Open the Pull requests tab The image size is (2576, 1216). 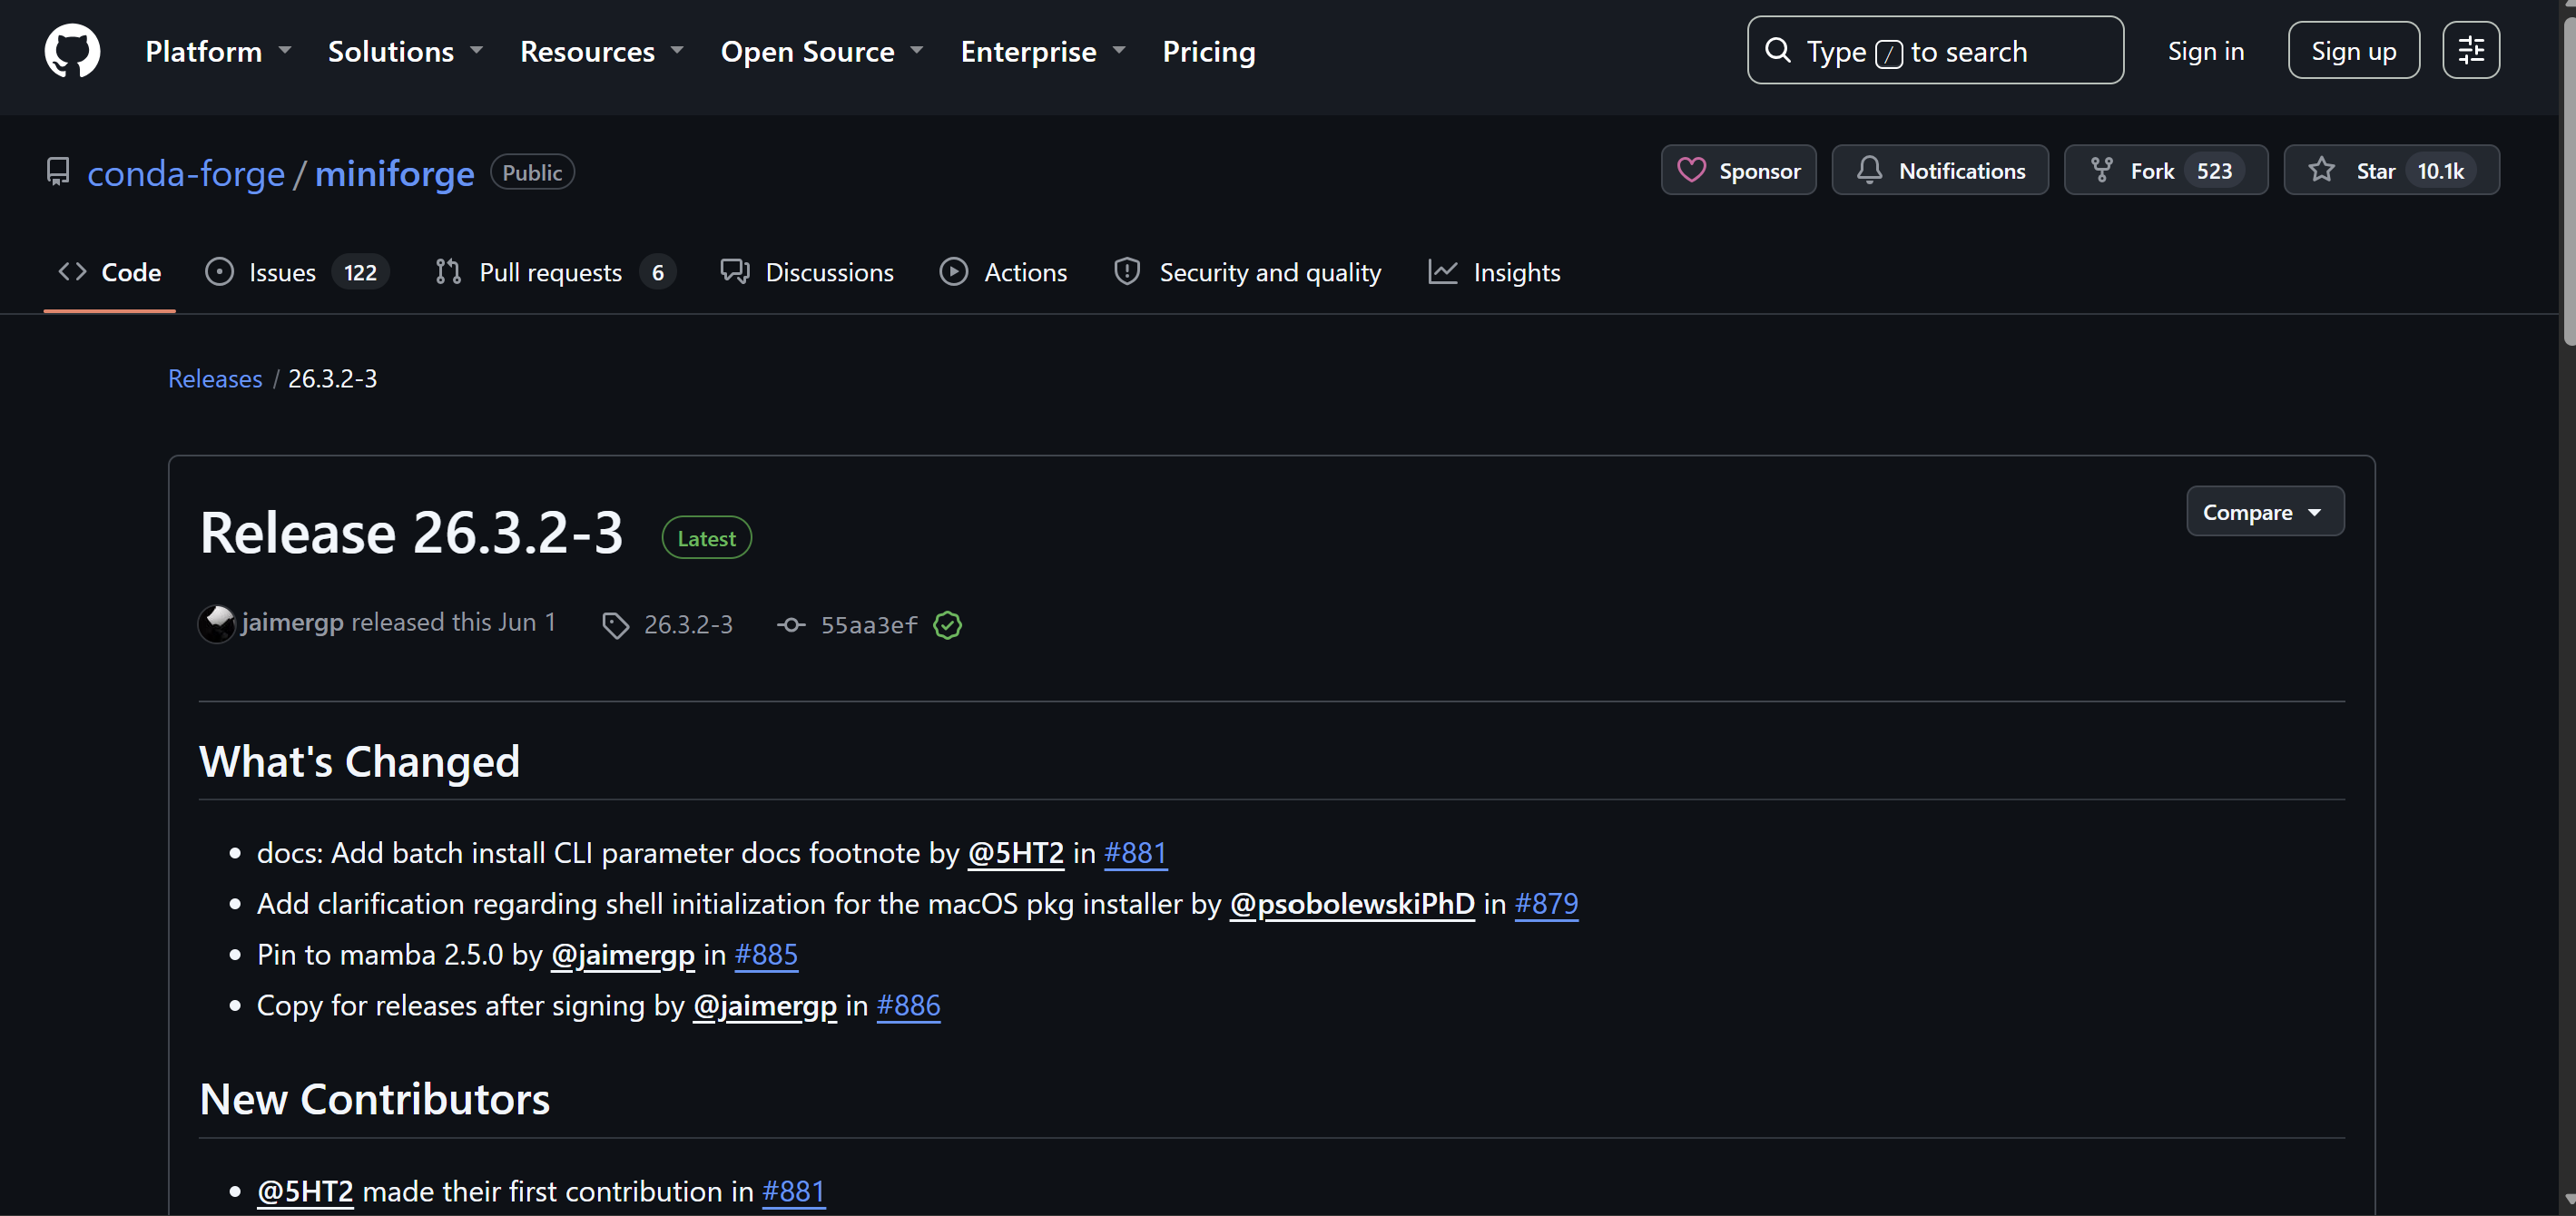coord(555,272)
